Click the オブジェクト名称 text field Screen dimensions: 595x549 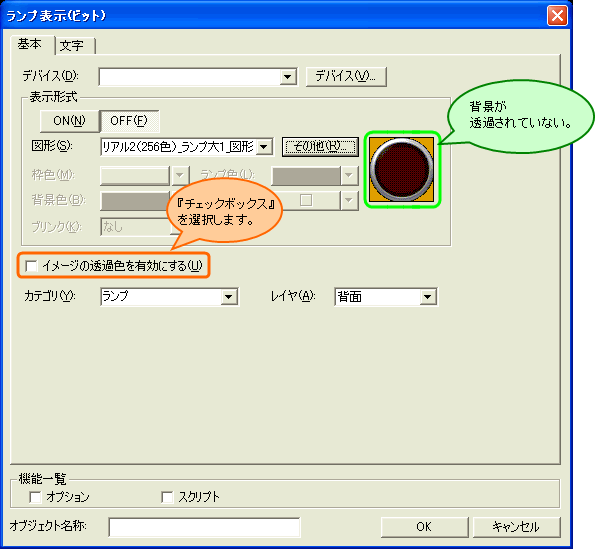(204, 527)
